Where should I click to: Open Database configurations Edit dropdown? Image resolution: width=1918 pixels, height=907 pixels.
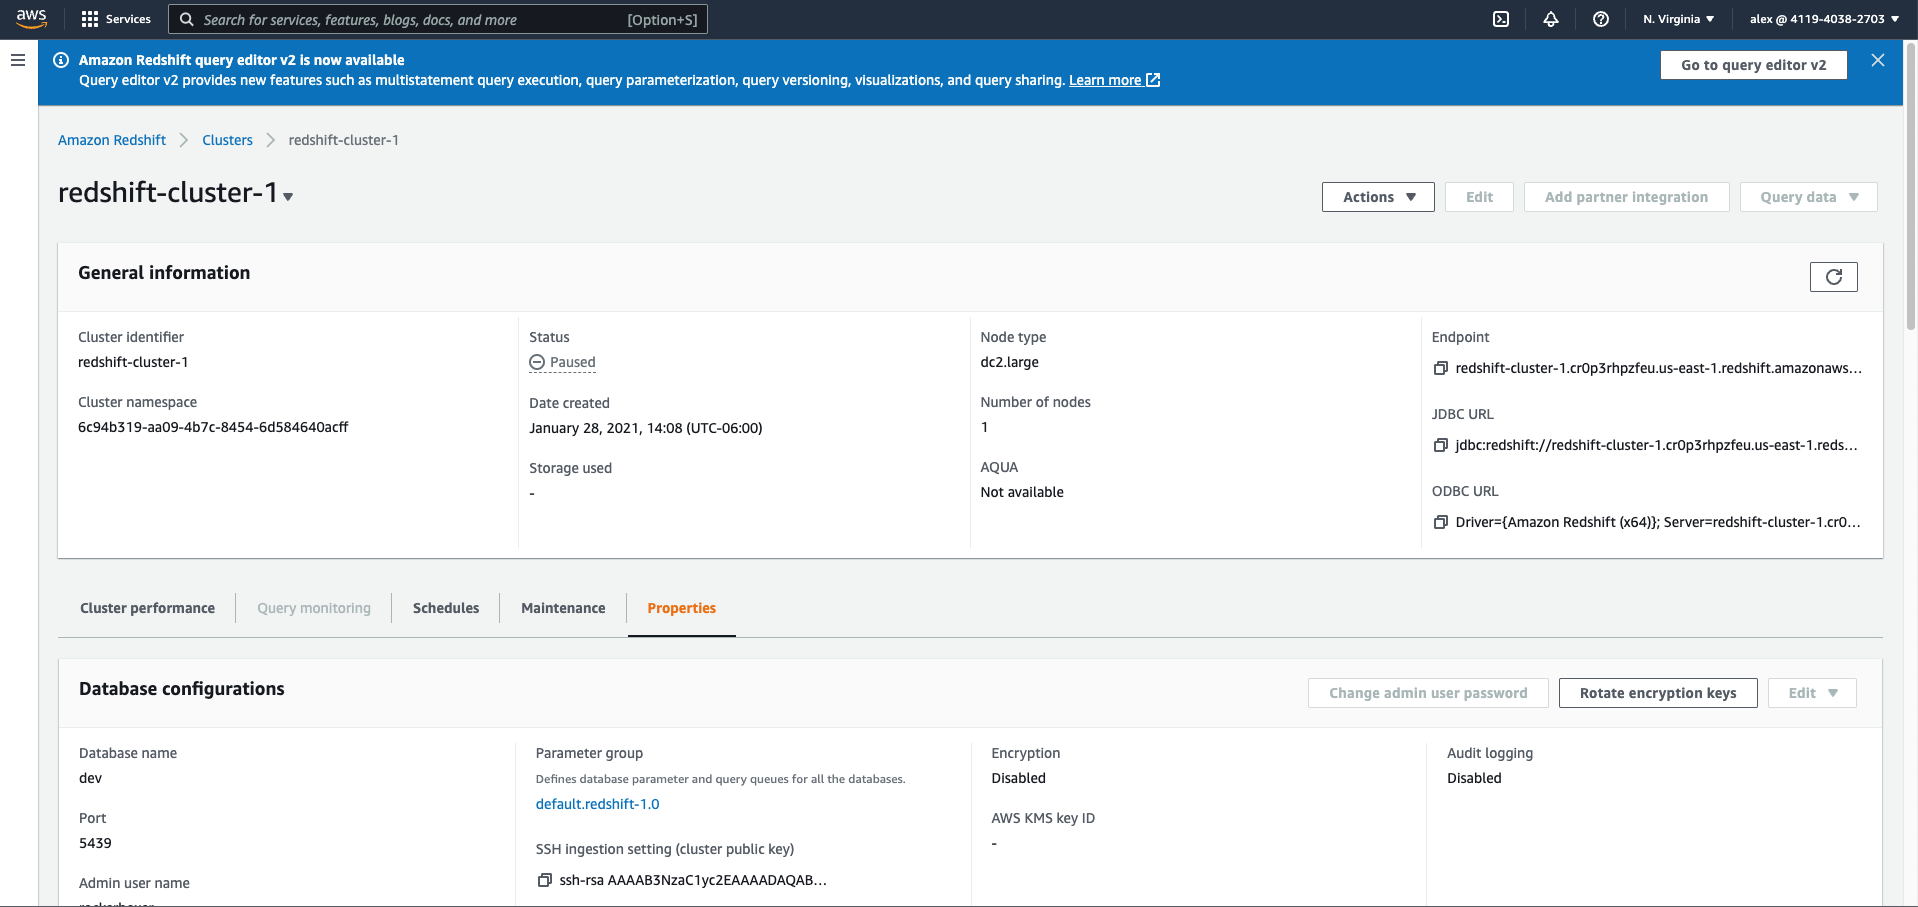[x=1812, y=693]
